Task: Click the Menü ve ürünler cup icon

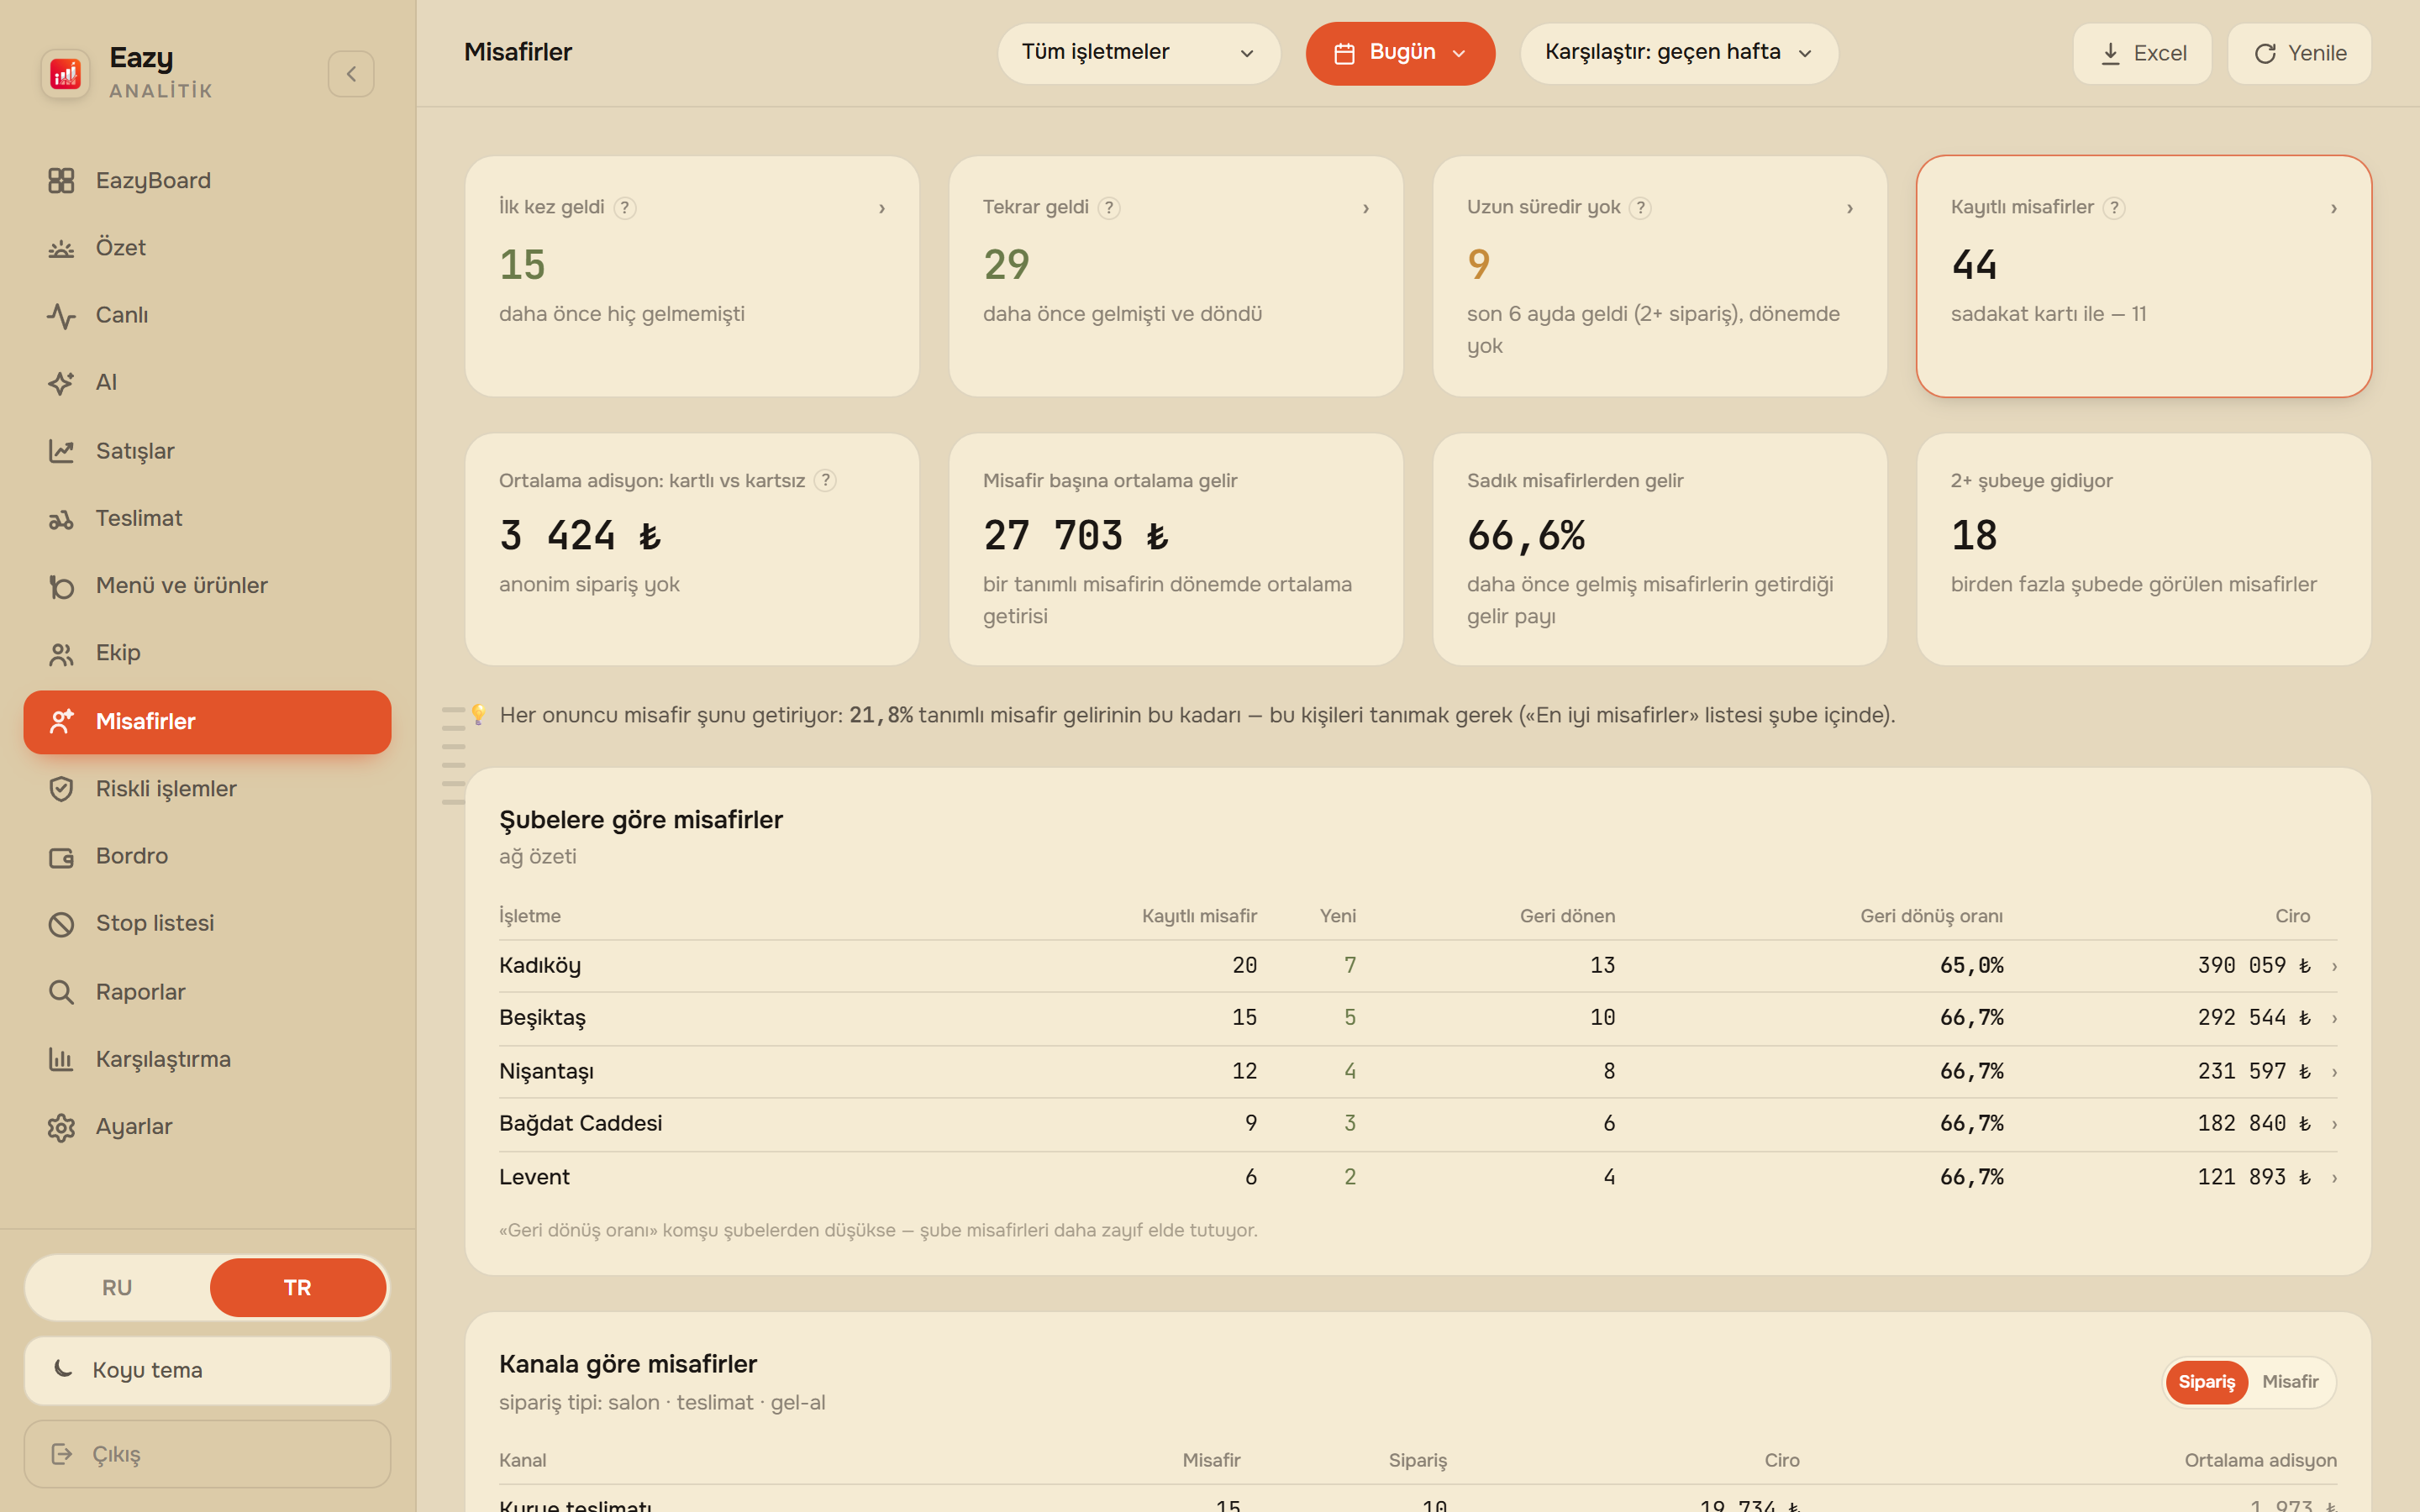Action: (x=61, y=586)
